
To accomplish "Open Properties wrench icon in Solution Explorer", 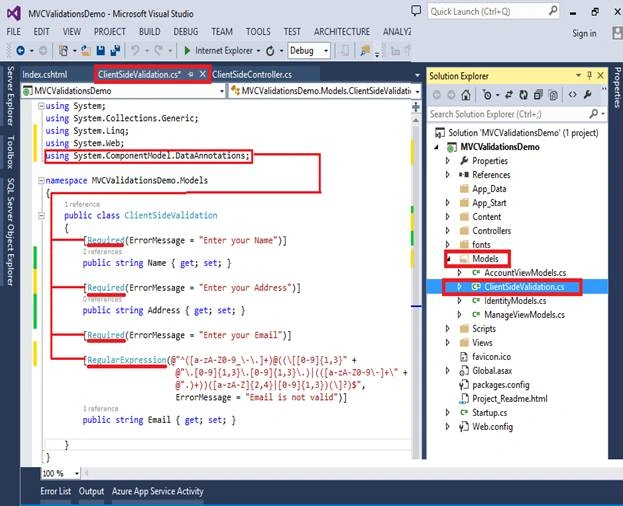I will click(588, 95).
